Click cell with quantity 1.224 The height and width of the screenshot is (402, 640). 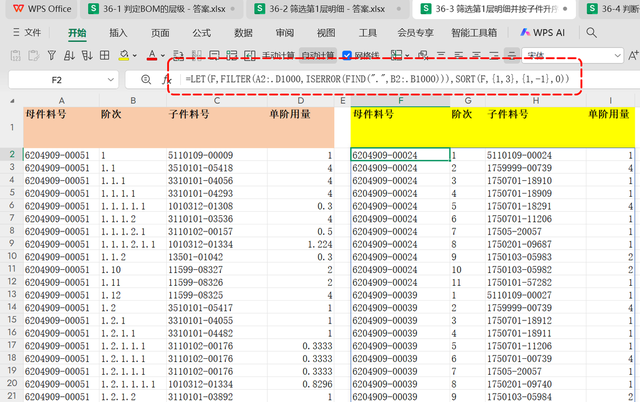coord(300,244)
